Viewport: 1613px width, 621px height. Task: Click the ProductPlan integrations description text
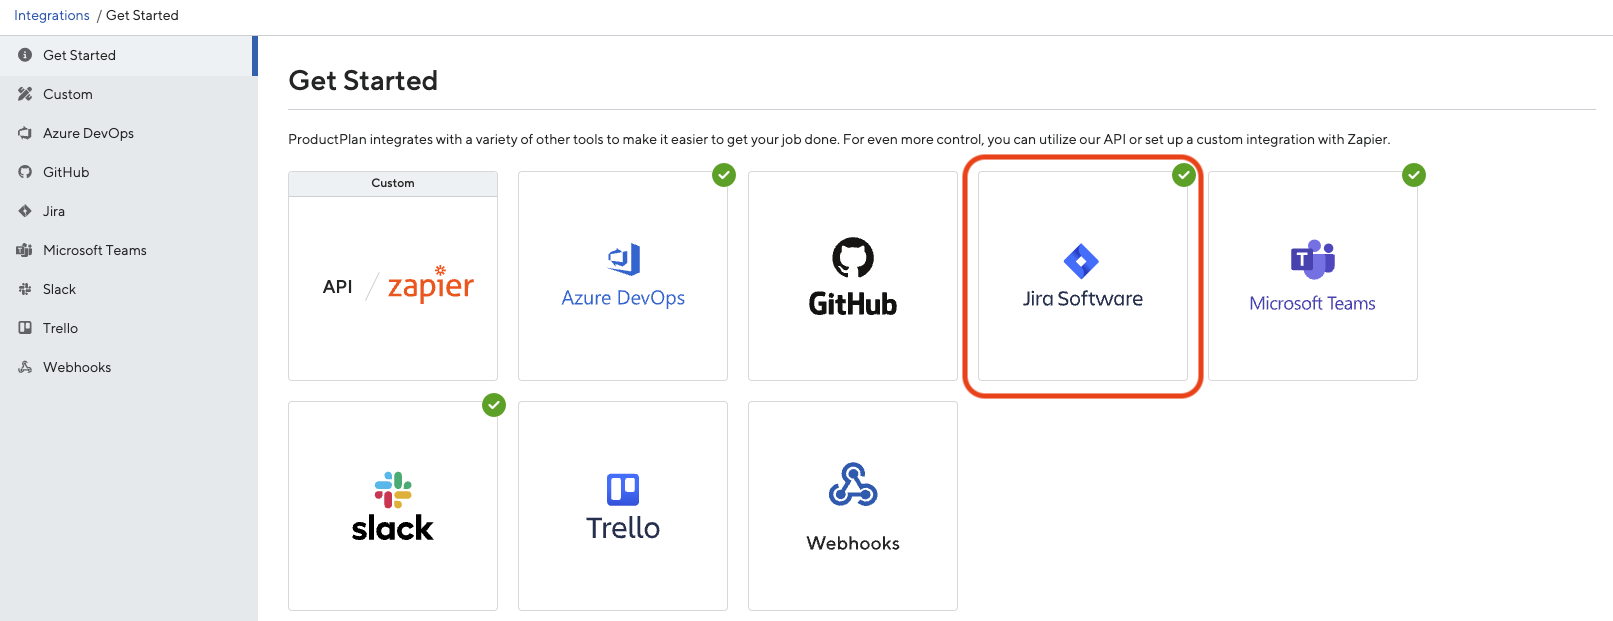(x=839, y=139)
